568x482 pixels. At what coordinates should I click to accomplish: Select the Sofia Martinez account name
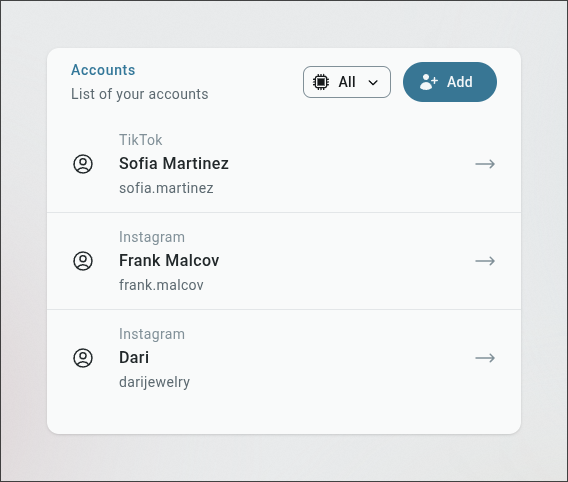(174, 163)
